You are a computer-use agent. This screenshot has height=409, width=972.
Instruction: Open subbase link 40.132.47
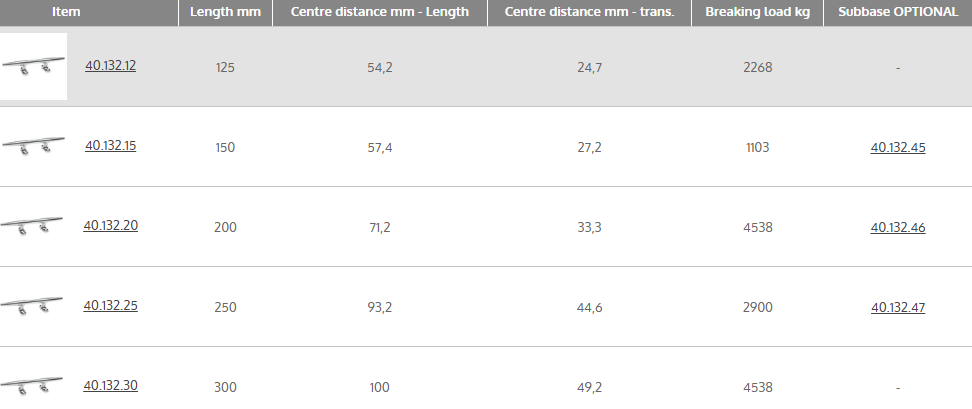(898, 308)
